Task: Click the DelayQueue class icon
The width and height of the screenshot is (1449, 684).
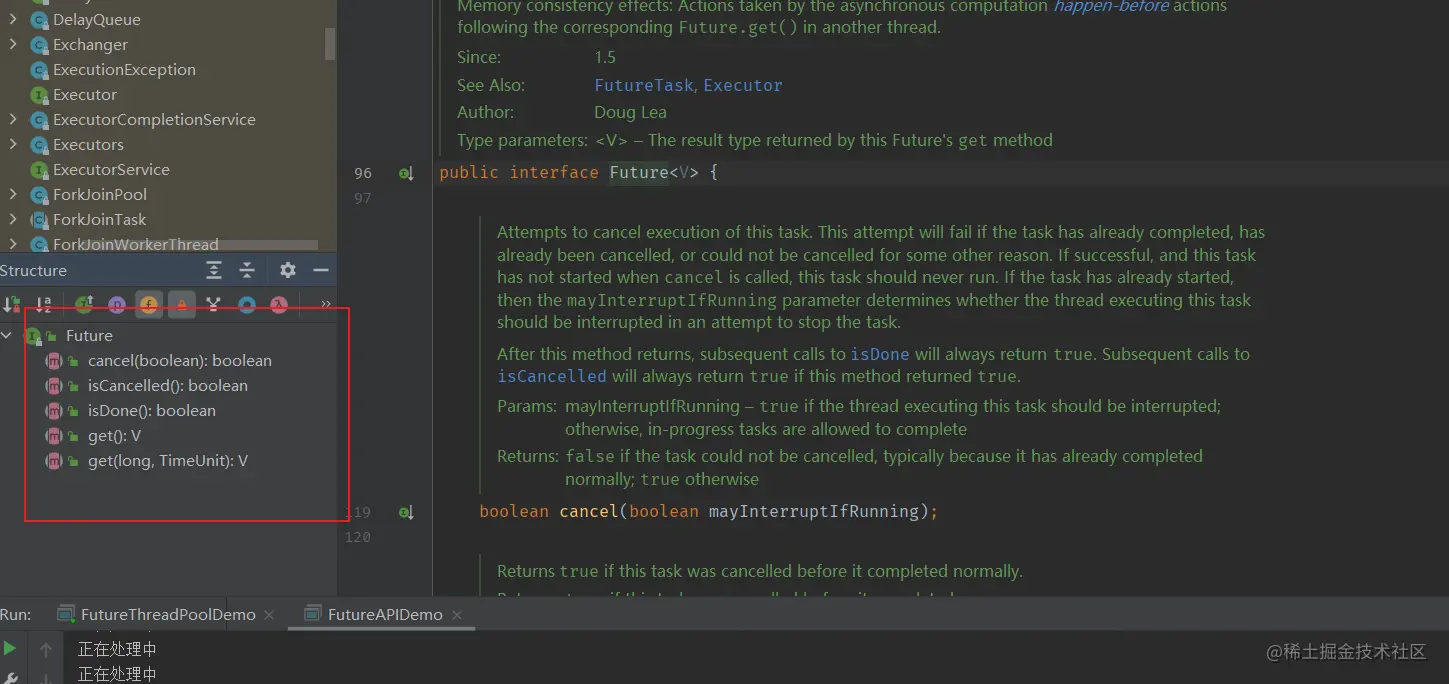Action: (x=40, y=20)
